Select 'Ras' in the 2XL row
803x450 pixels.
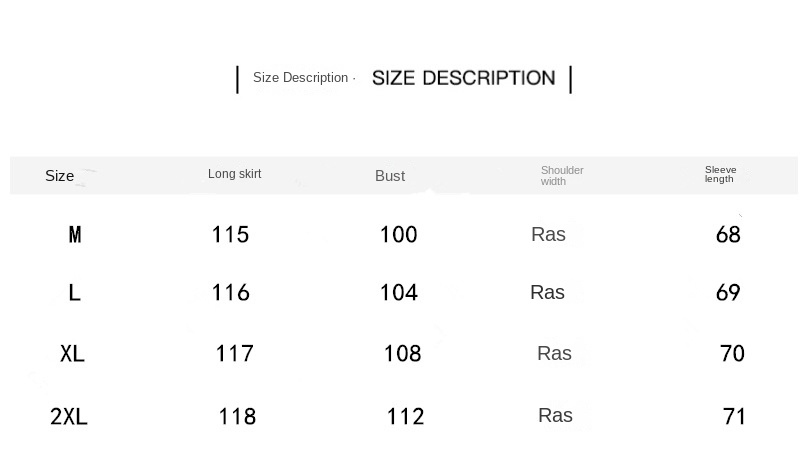555,416
